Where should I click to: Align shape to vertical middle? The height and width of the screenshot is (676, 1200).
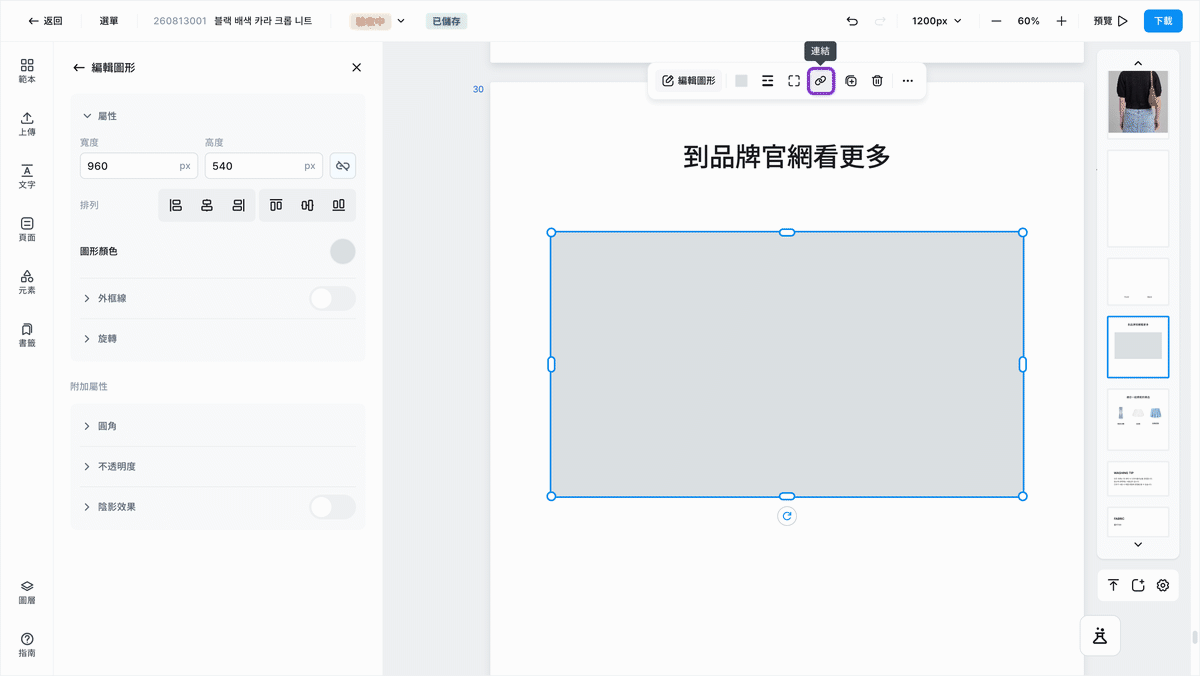click(307, 205)
